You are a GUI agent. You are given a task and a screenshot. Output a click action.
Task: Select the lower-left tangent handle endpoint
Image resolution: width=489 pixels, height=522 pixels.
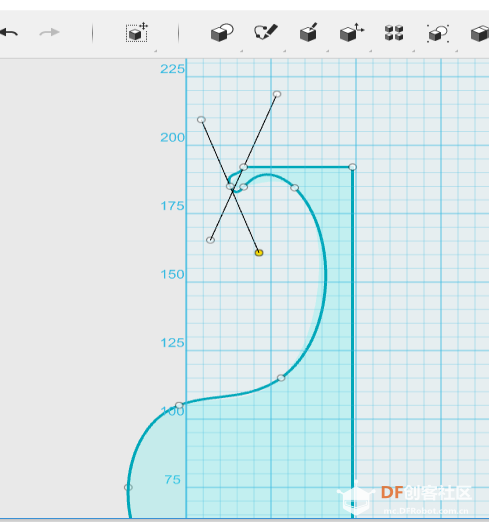click(x=210, y=240)
